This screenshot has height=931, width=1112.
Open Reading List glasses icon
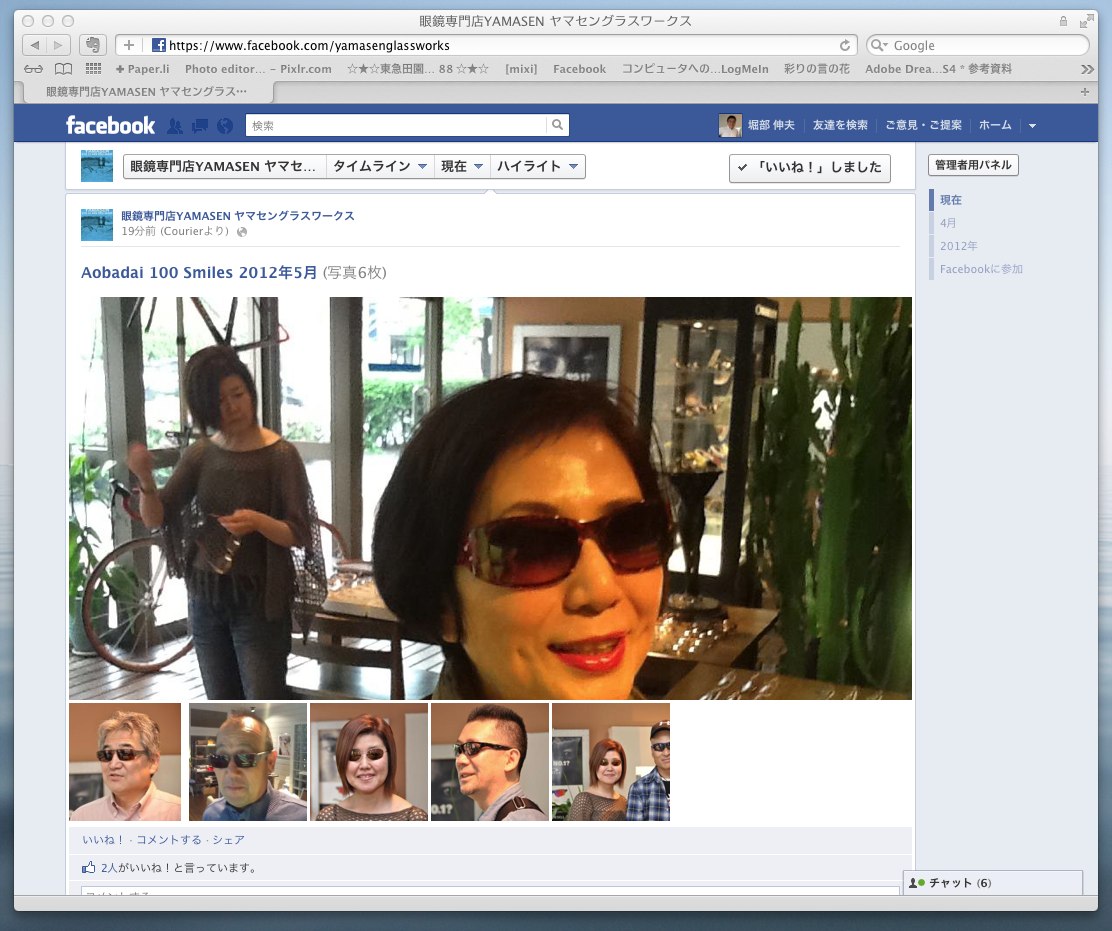point(33,69)
